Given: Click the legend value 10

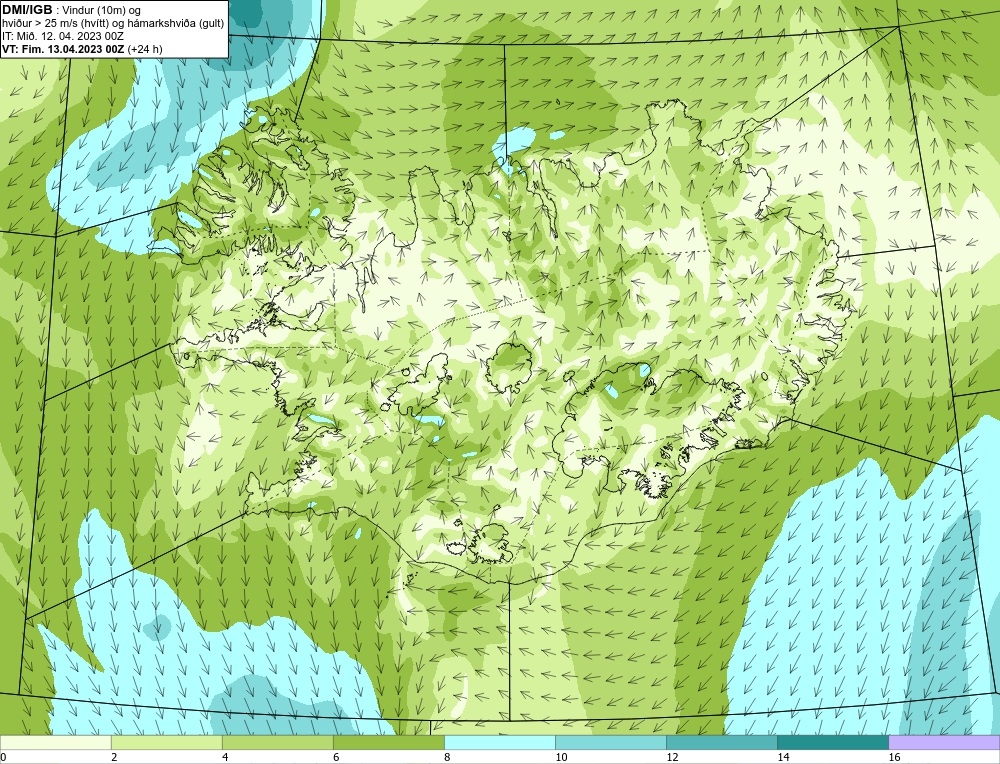Looking at the screenshot, I should pyautogui.click(x=561, y=757).
